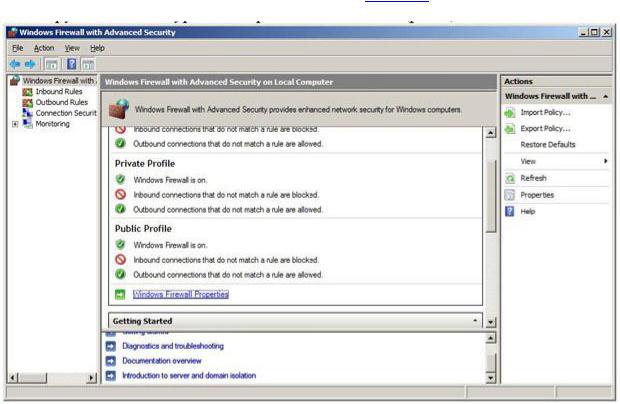Click green arrow icon beside Windows Firewall Properties
This screenshot has height=404, width=620.
coord(120,294)
